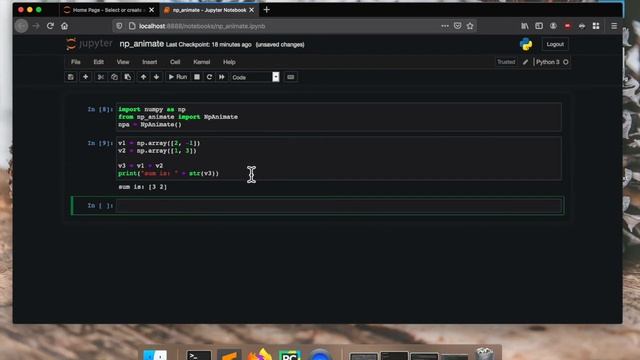Click the Logout button
Image resolution: width=640 pixels, height=360 pixels.
(x=555, y=44)
